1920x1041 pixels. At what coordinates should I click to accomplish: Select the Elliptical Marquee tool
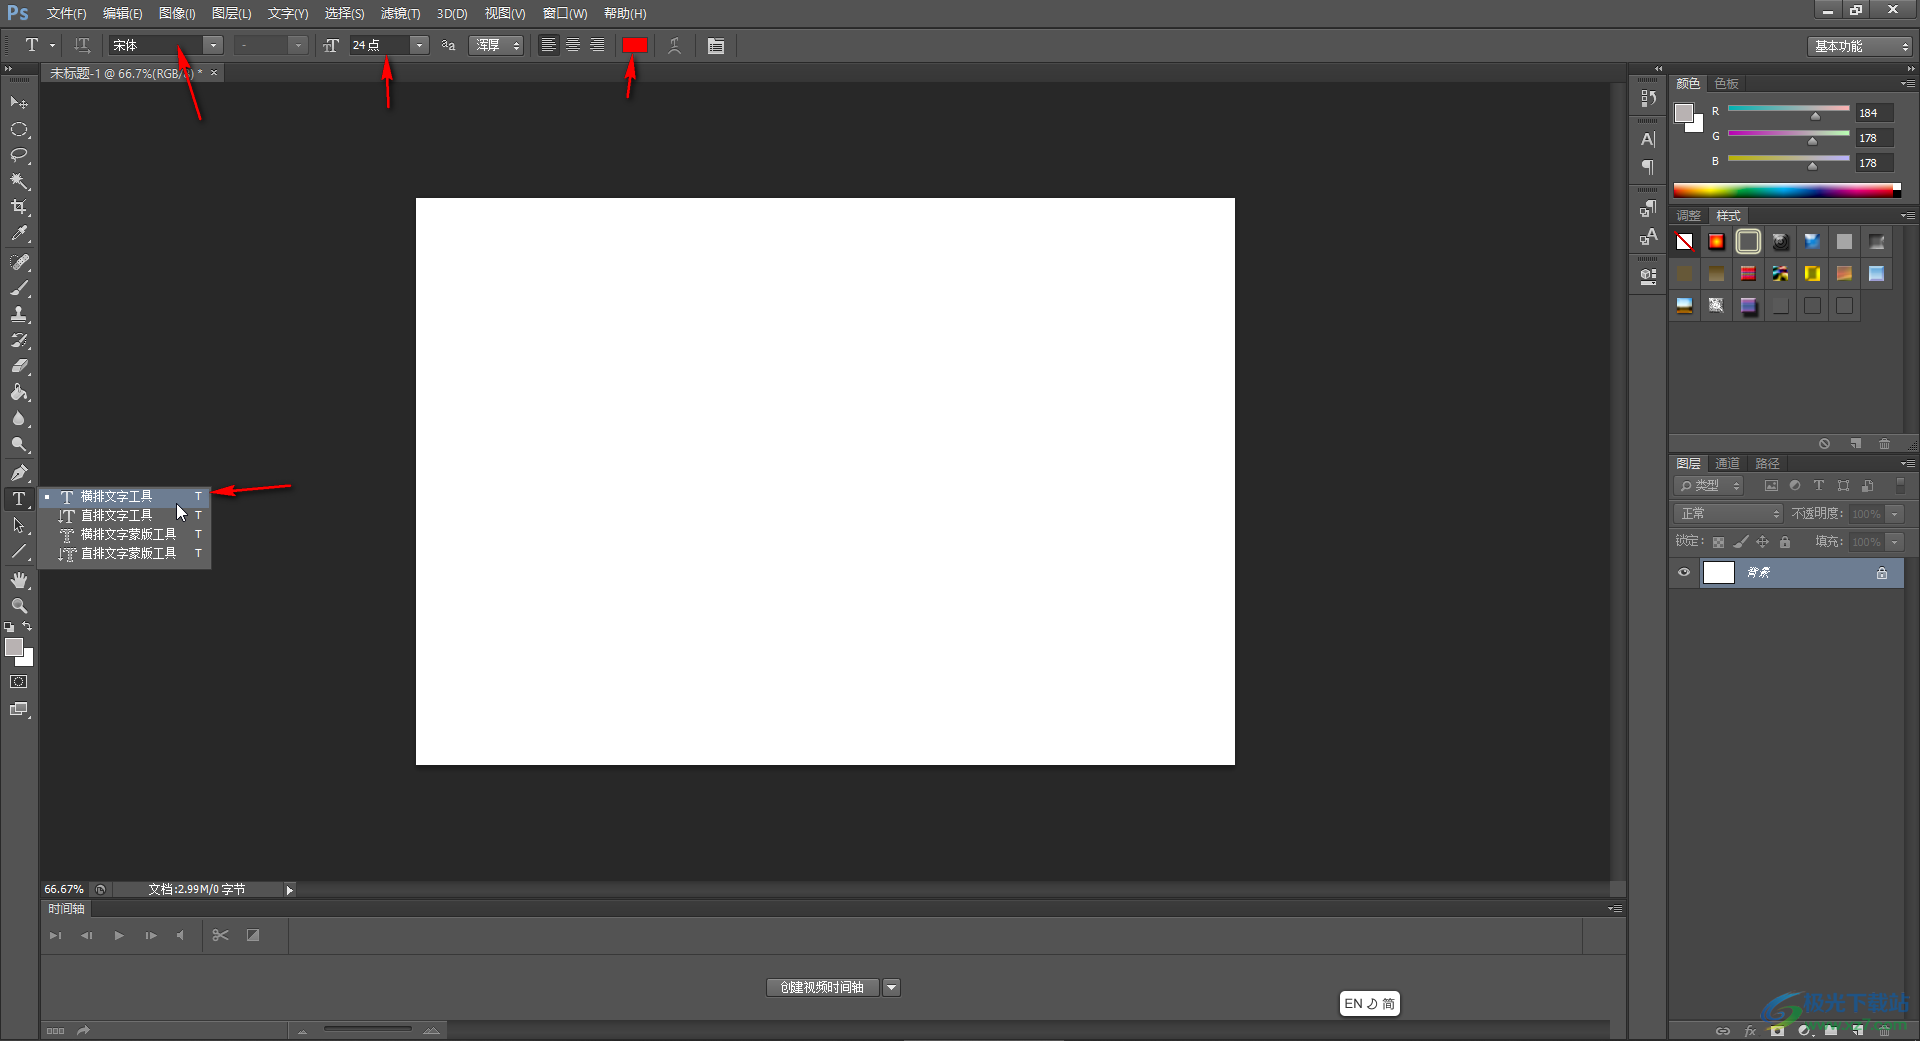click(19, 129)
